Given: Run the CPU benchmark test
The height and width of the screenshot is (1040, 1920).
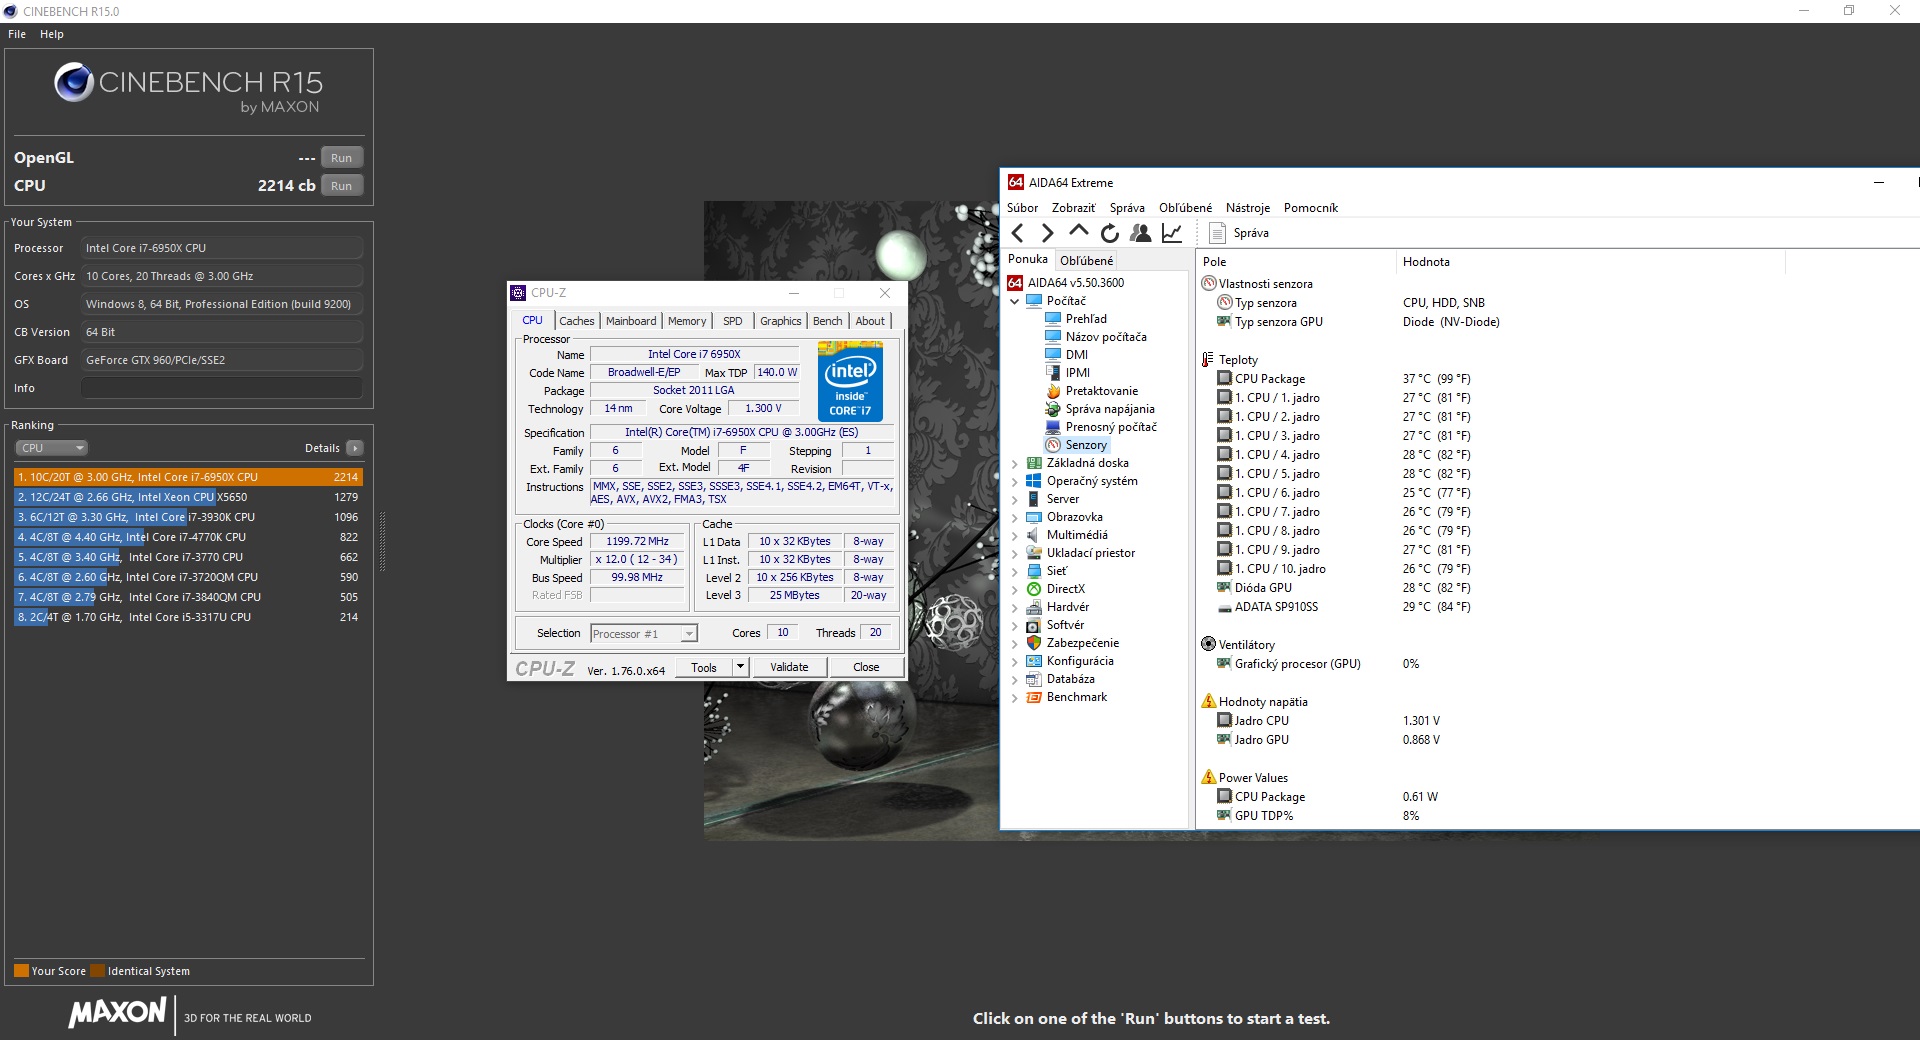Looking at the screenshot, I should (x=342, y=186).
